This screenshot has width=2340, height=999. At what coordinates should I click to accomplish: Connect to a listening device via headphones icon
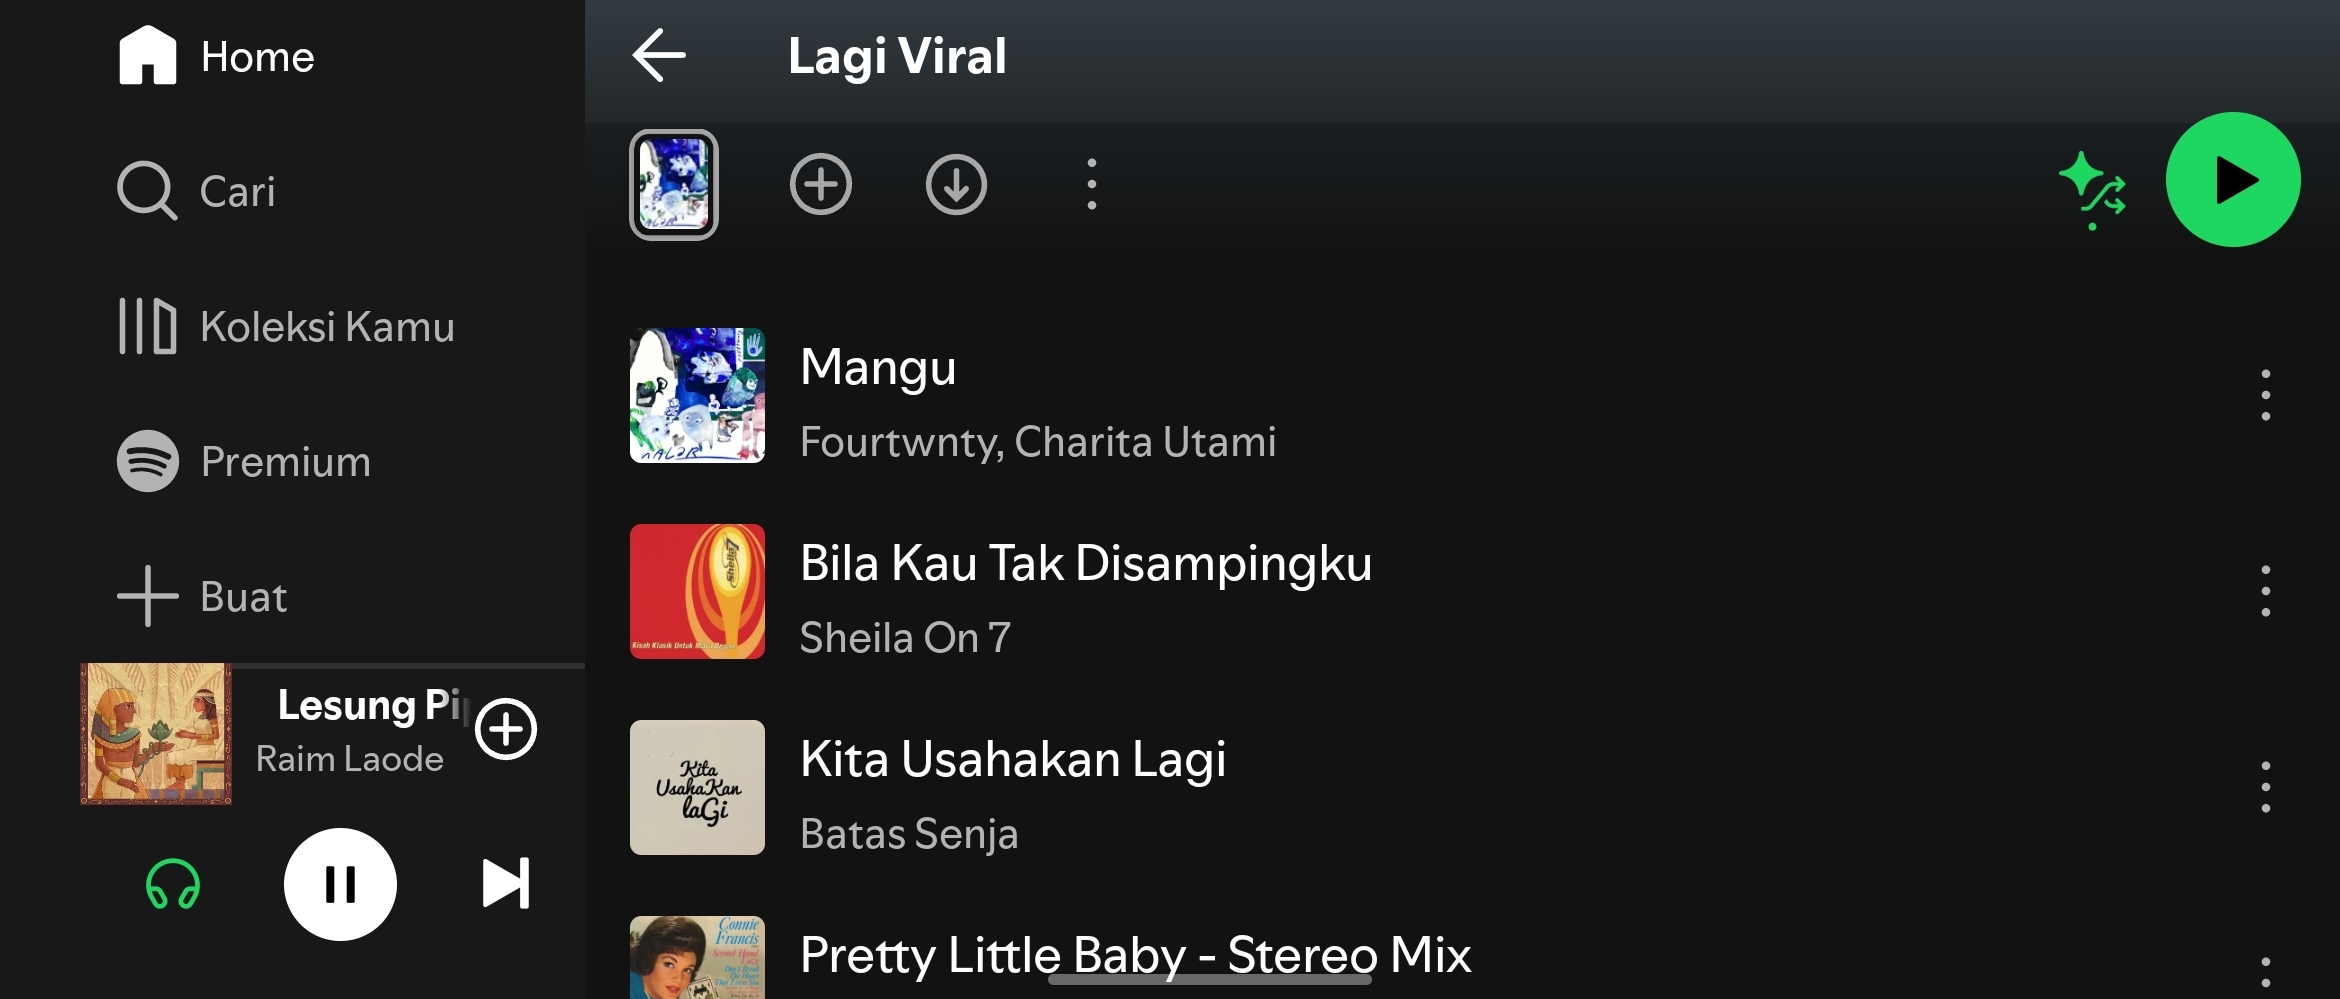click(172, 883)
